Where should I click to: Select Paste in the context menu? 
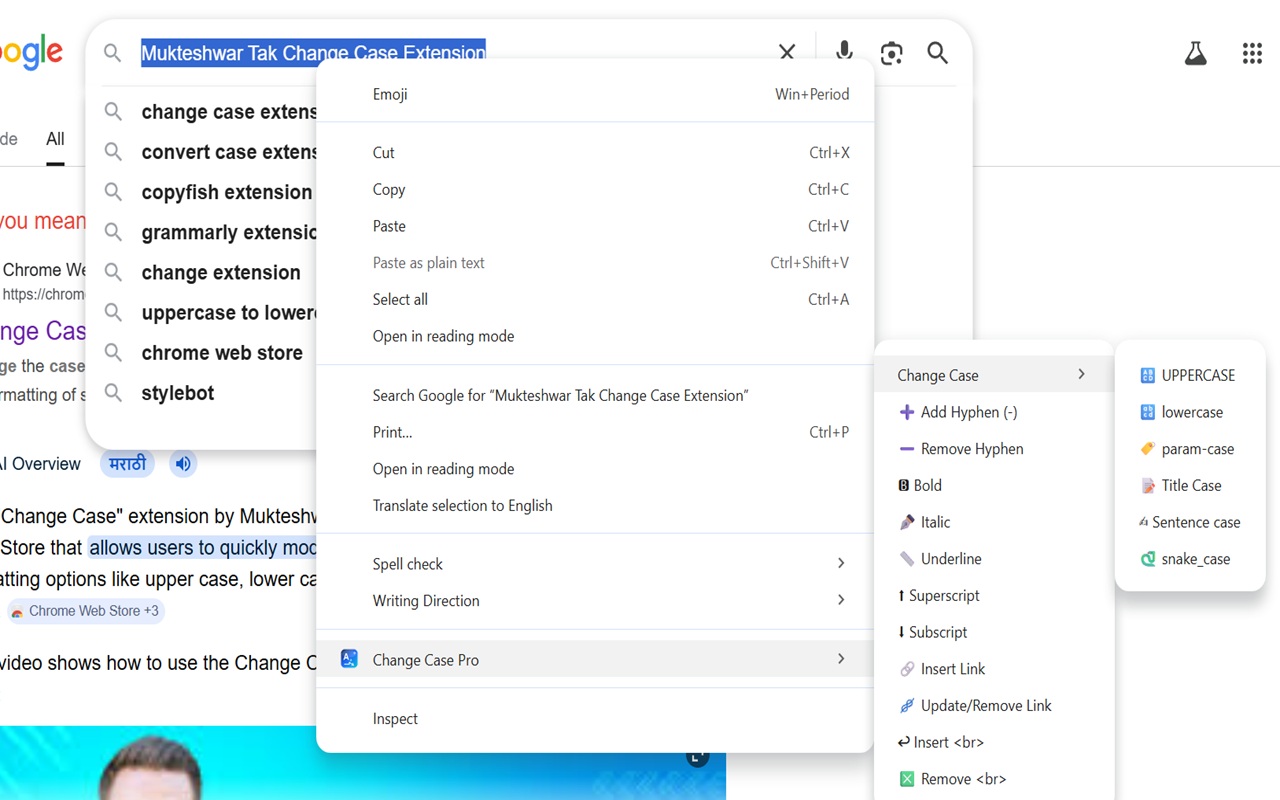click(x=595, y=226)
